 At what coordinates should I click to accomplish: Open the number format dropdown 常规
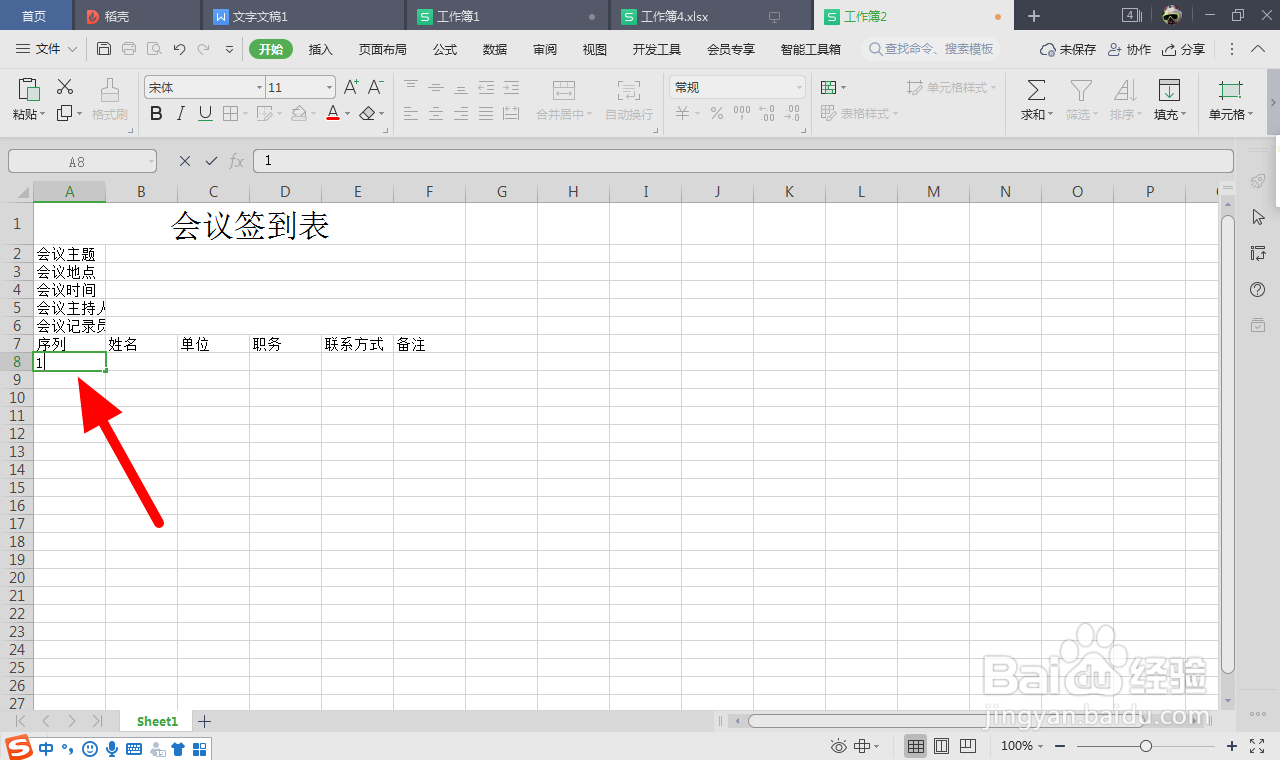(799, 88)
